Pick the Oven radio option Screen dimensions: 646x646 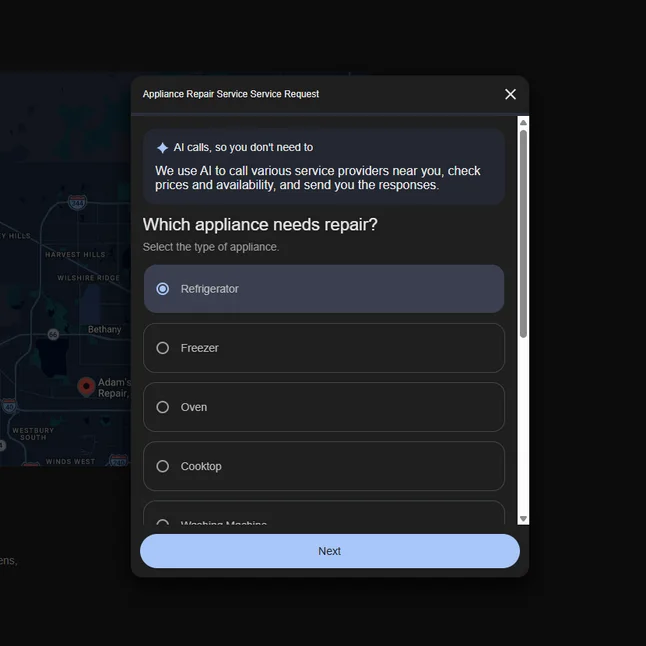[x=324, y=407]
